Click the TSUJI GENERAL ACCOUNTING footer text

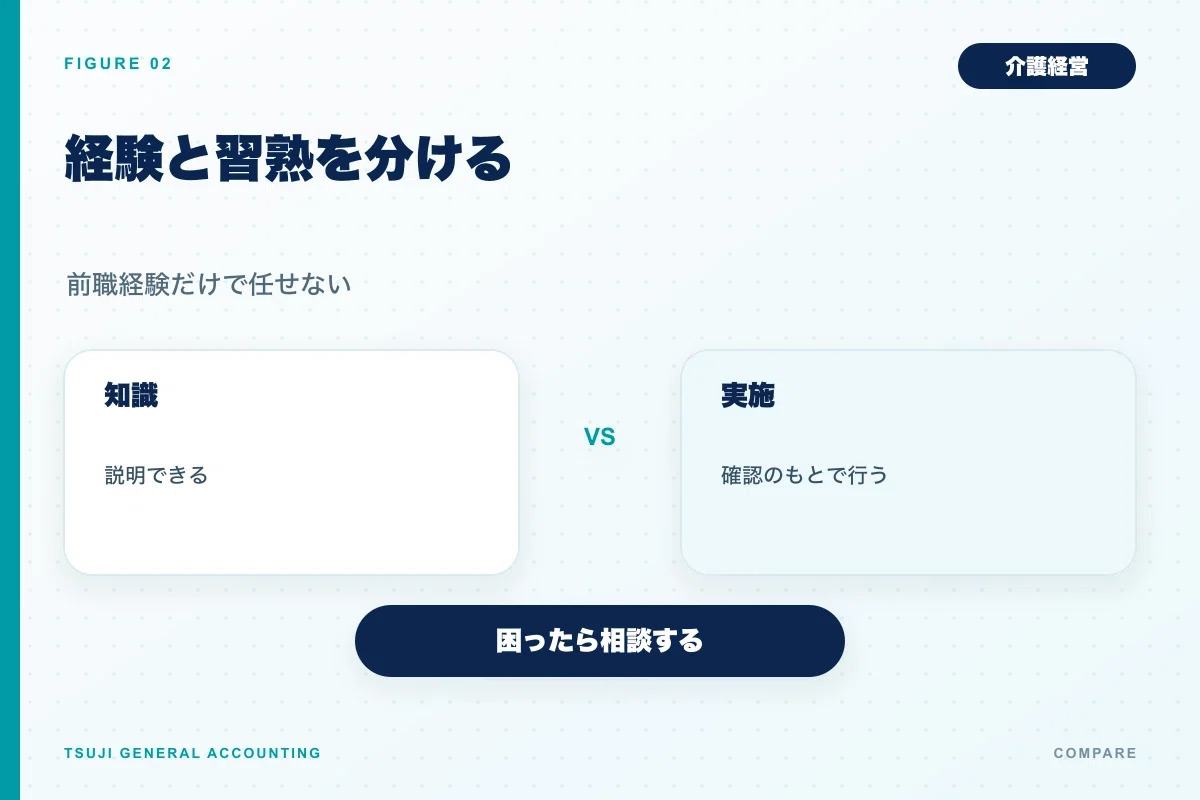coord(192,753)
